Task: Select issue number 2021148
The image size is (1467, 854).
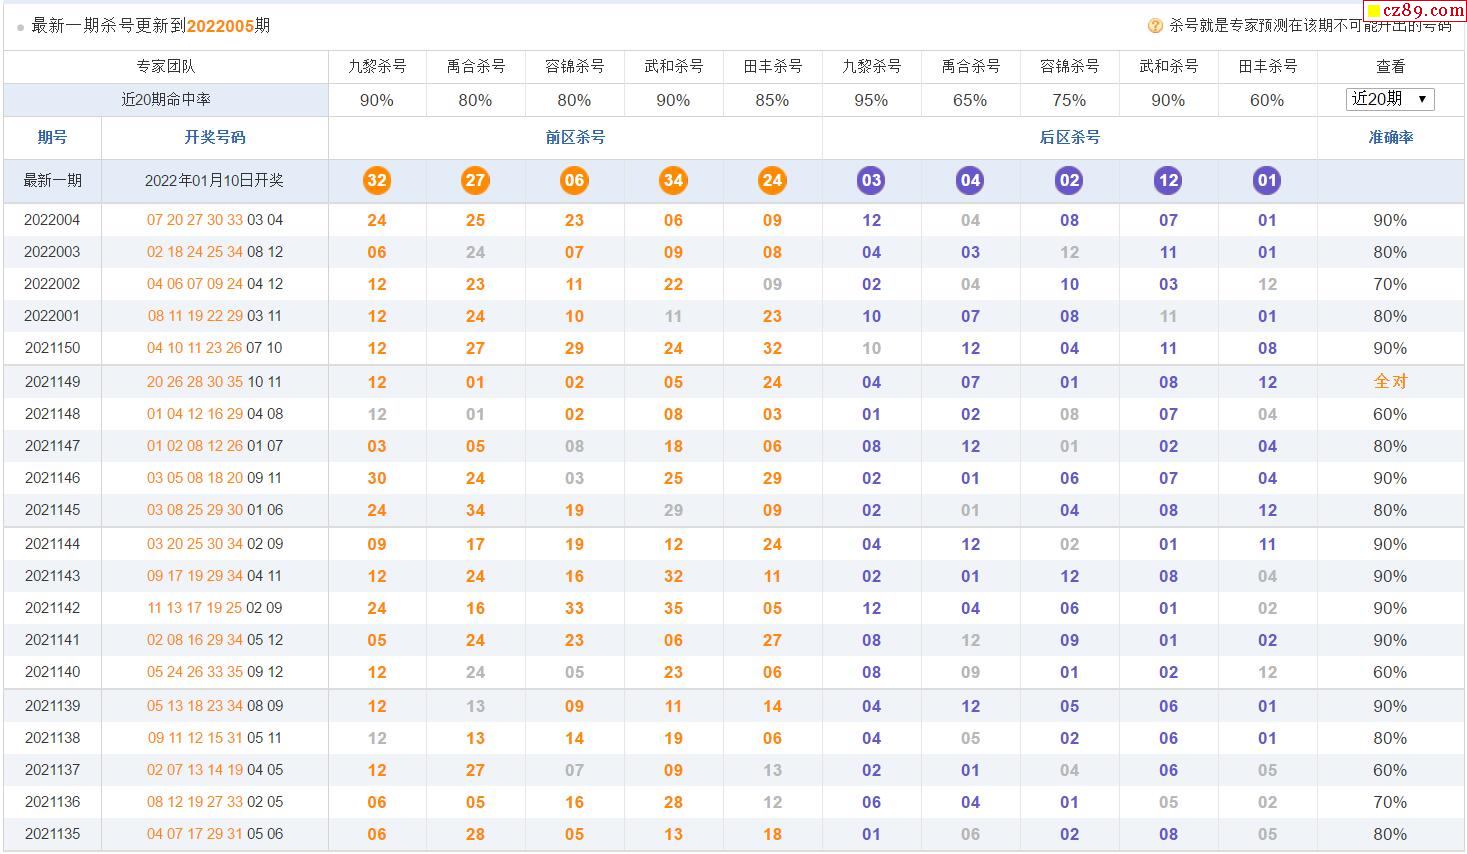Action: click(52, 414)
